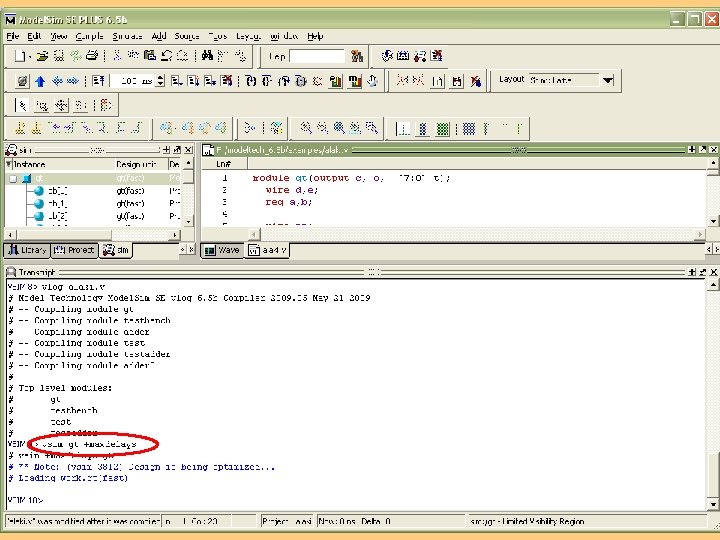Click the Open folder toolbar icon
The width and height of the screenshot is (720, 540).
42,56
